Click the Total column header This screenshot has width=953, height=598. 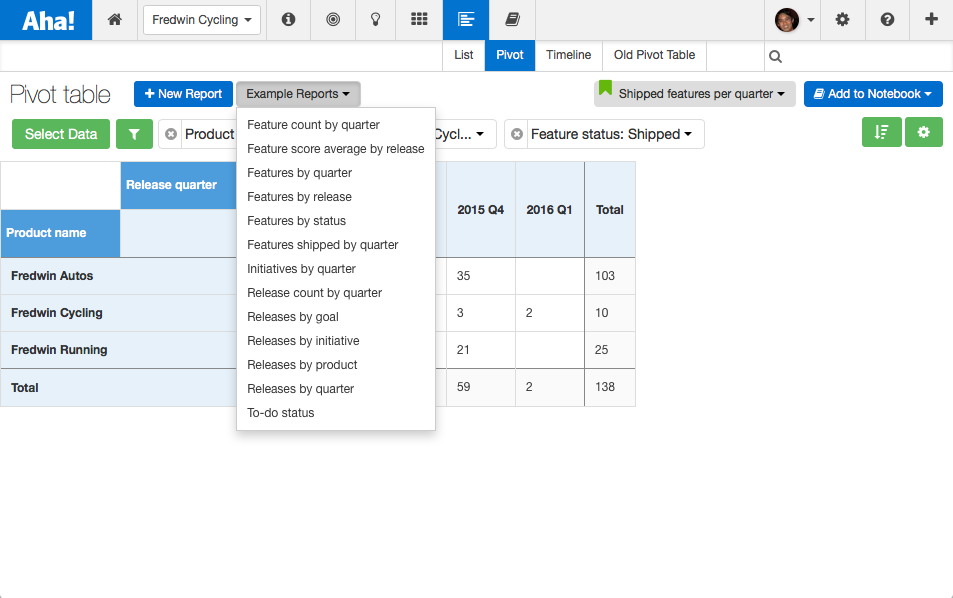(610, 210)
